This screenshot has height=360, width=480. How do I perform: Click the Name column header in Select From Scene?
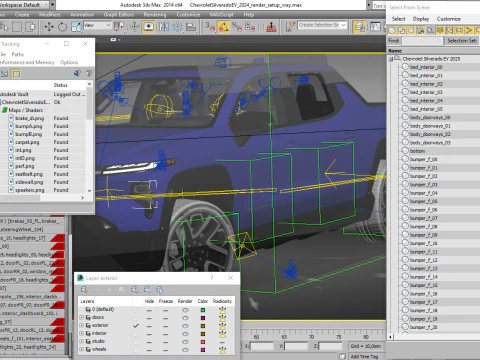434,51
